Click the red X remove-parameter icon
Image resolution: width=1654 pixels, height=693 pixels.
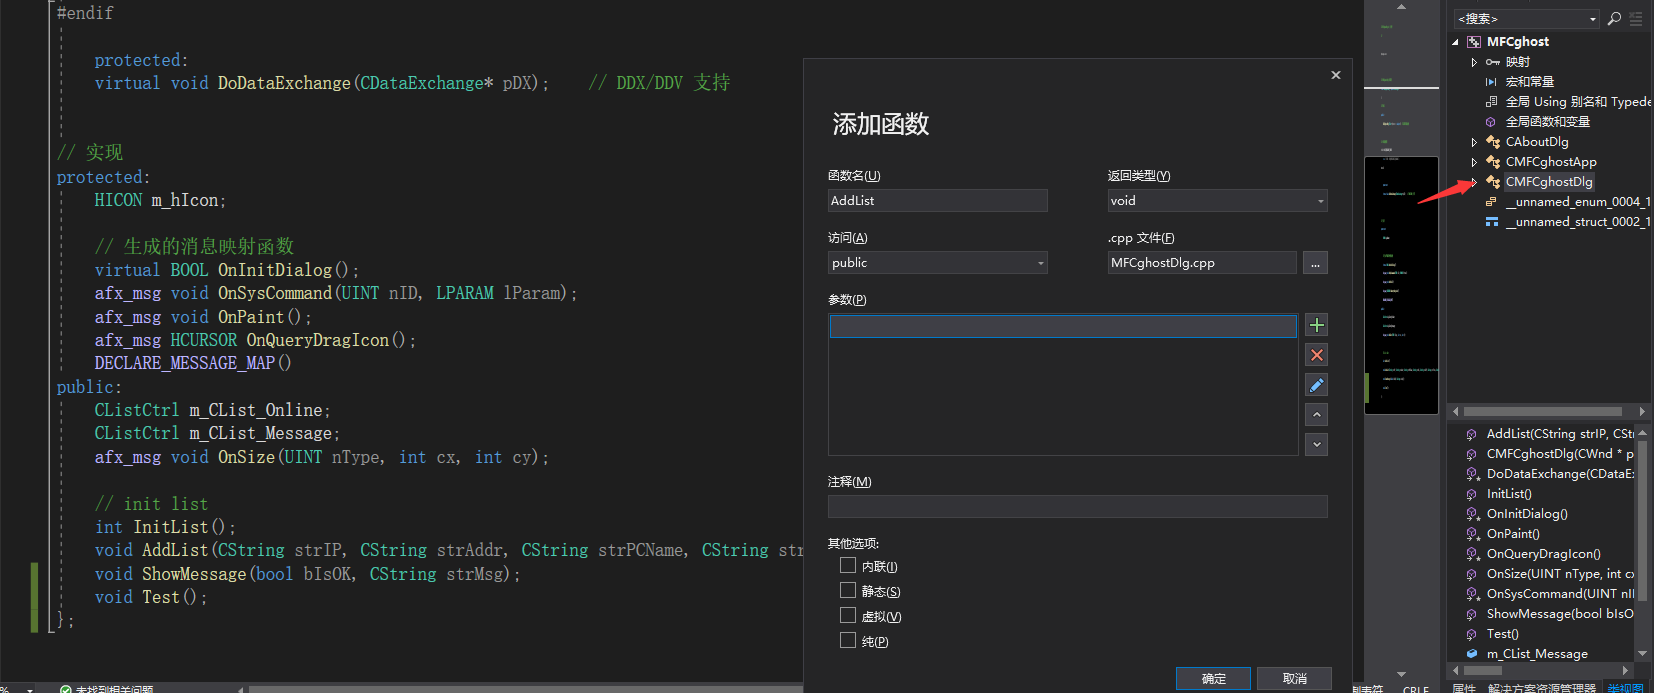pos(1317,355)
